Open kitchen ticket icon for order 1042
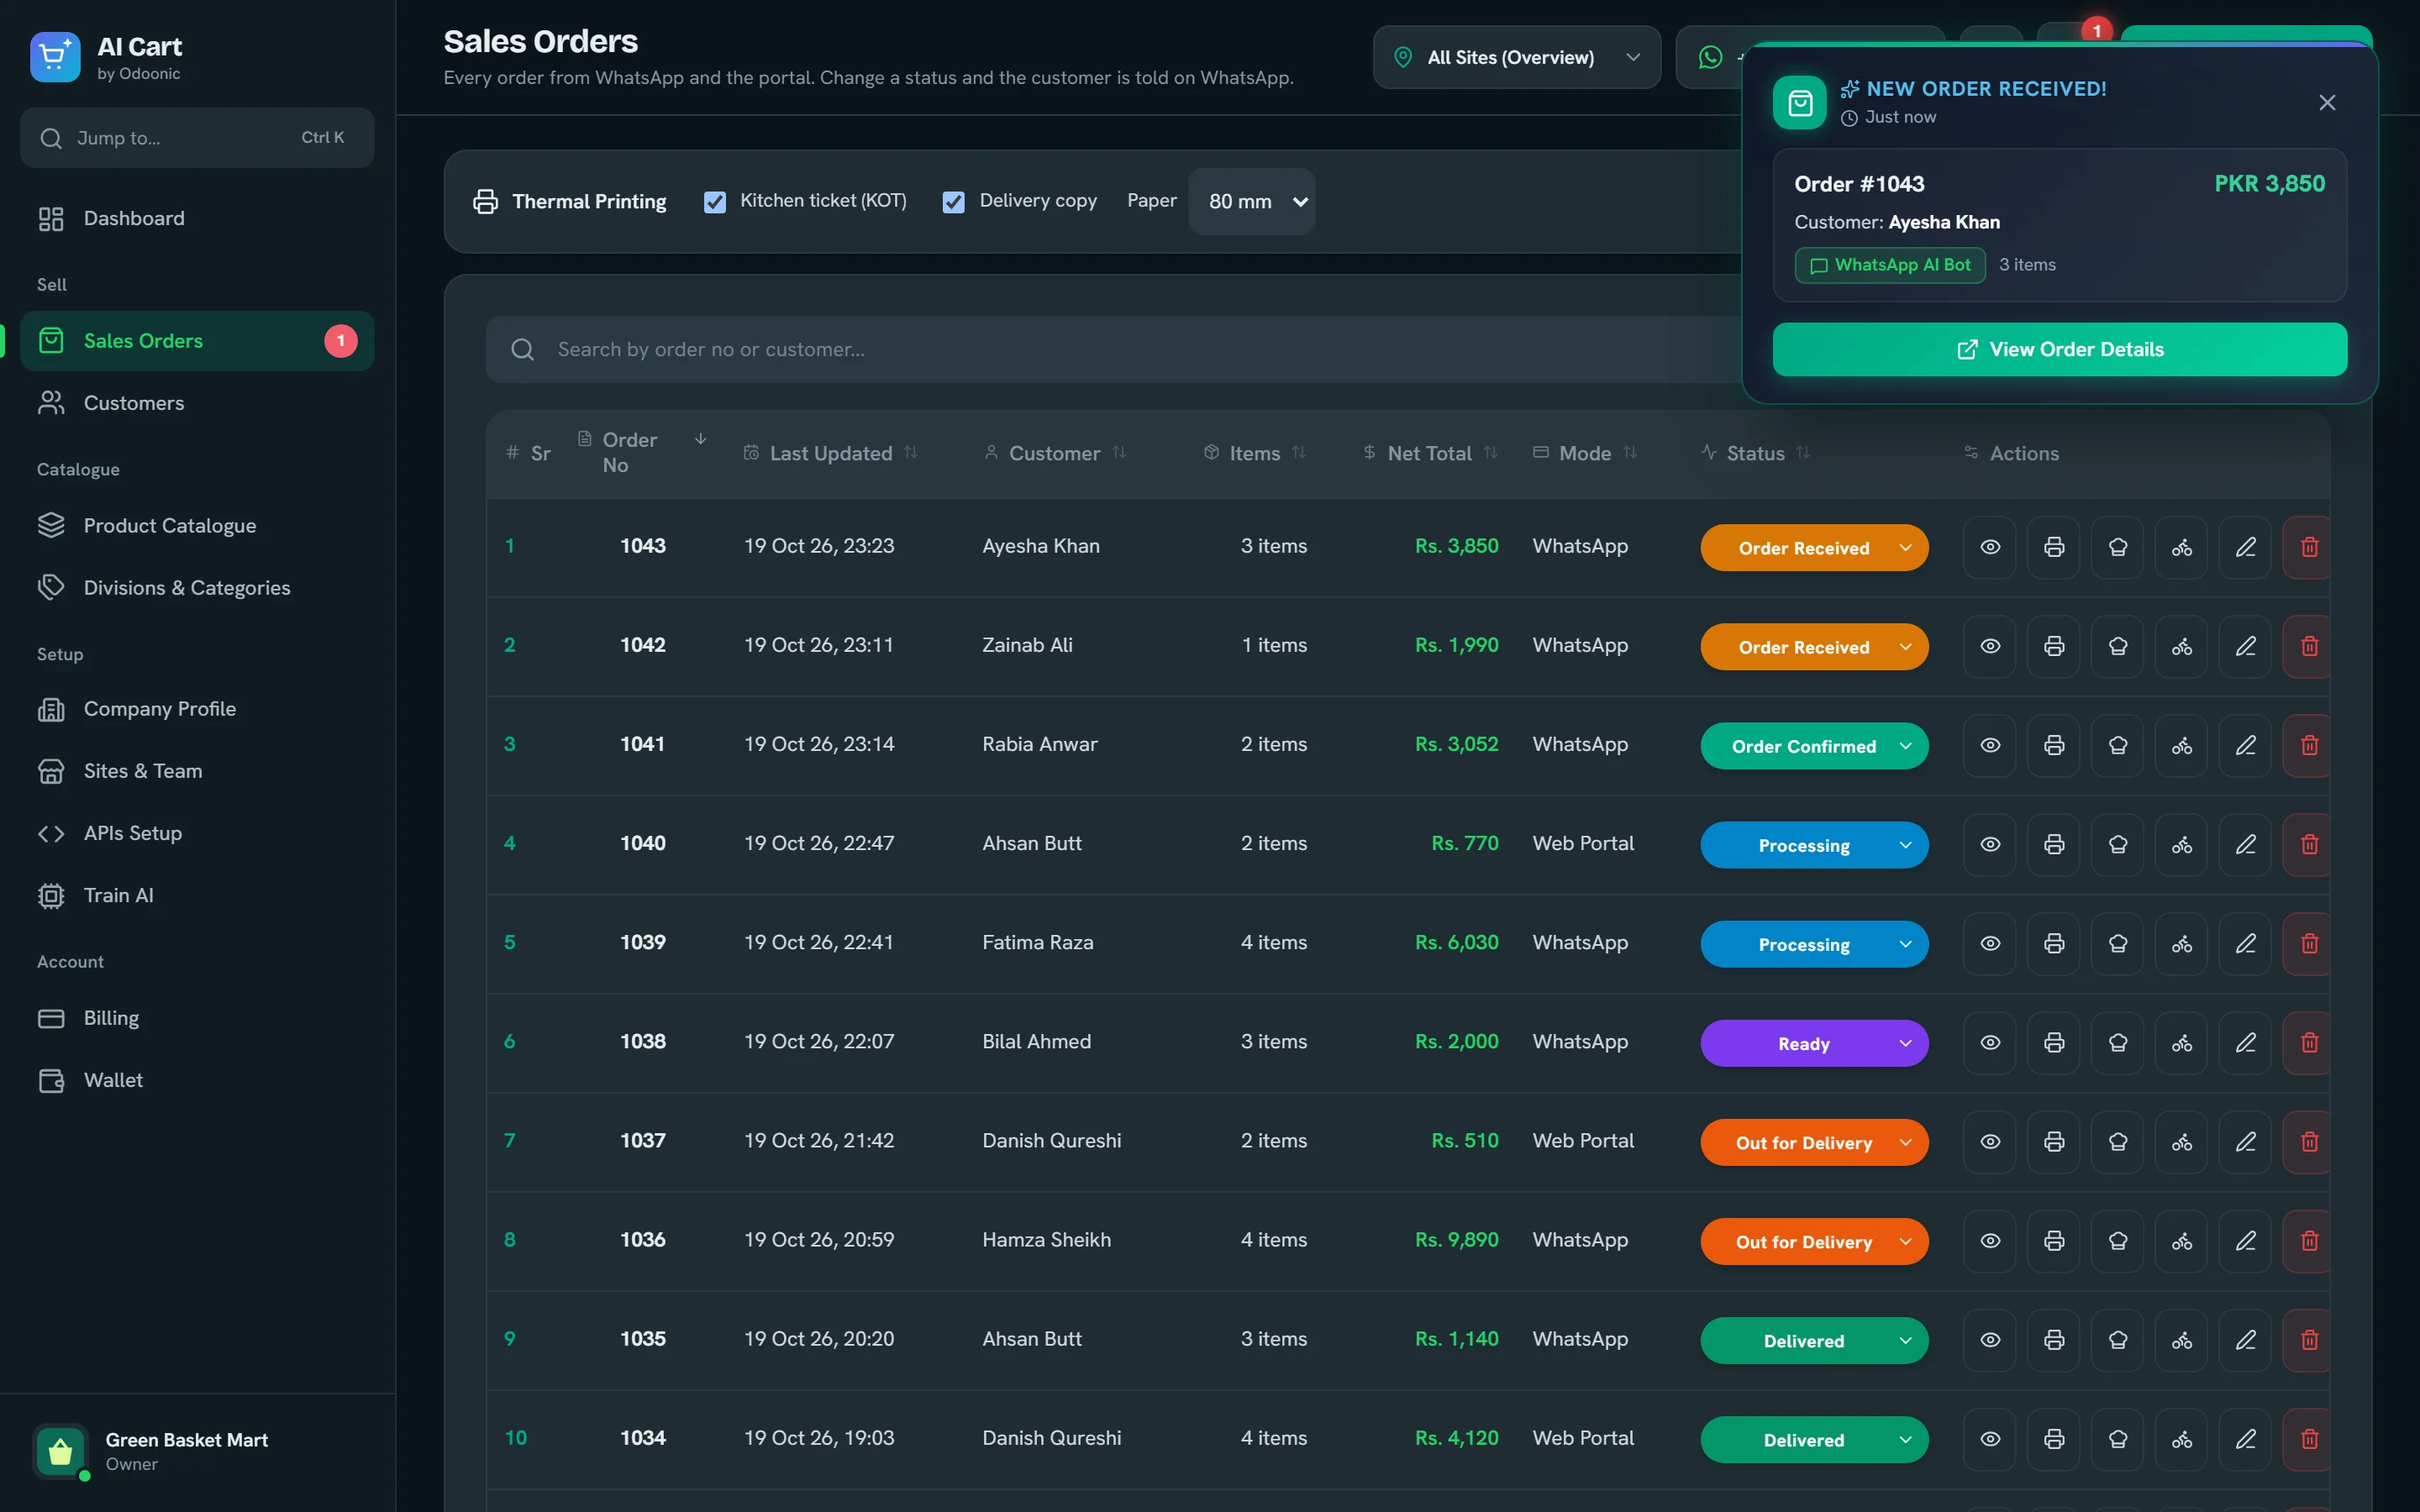The height and width of the screenshot is (1512, 2420). pos(2118,646)
